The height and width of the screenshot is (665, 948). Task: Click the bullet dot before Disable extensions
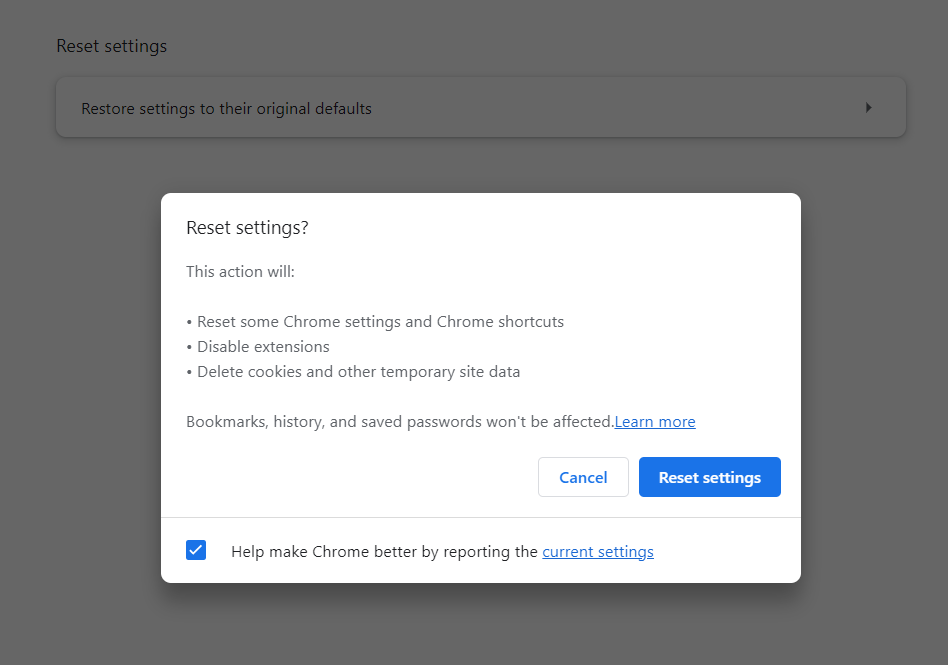tap(190, 348)
